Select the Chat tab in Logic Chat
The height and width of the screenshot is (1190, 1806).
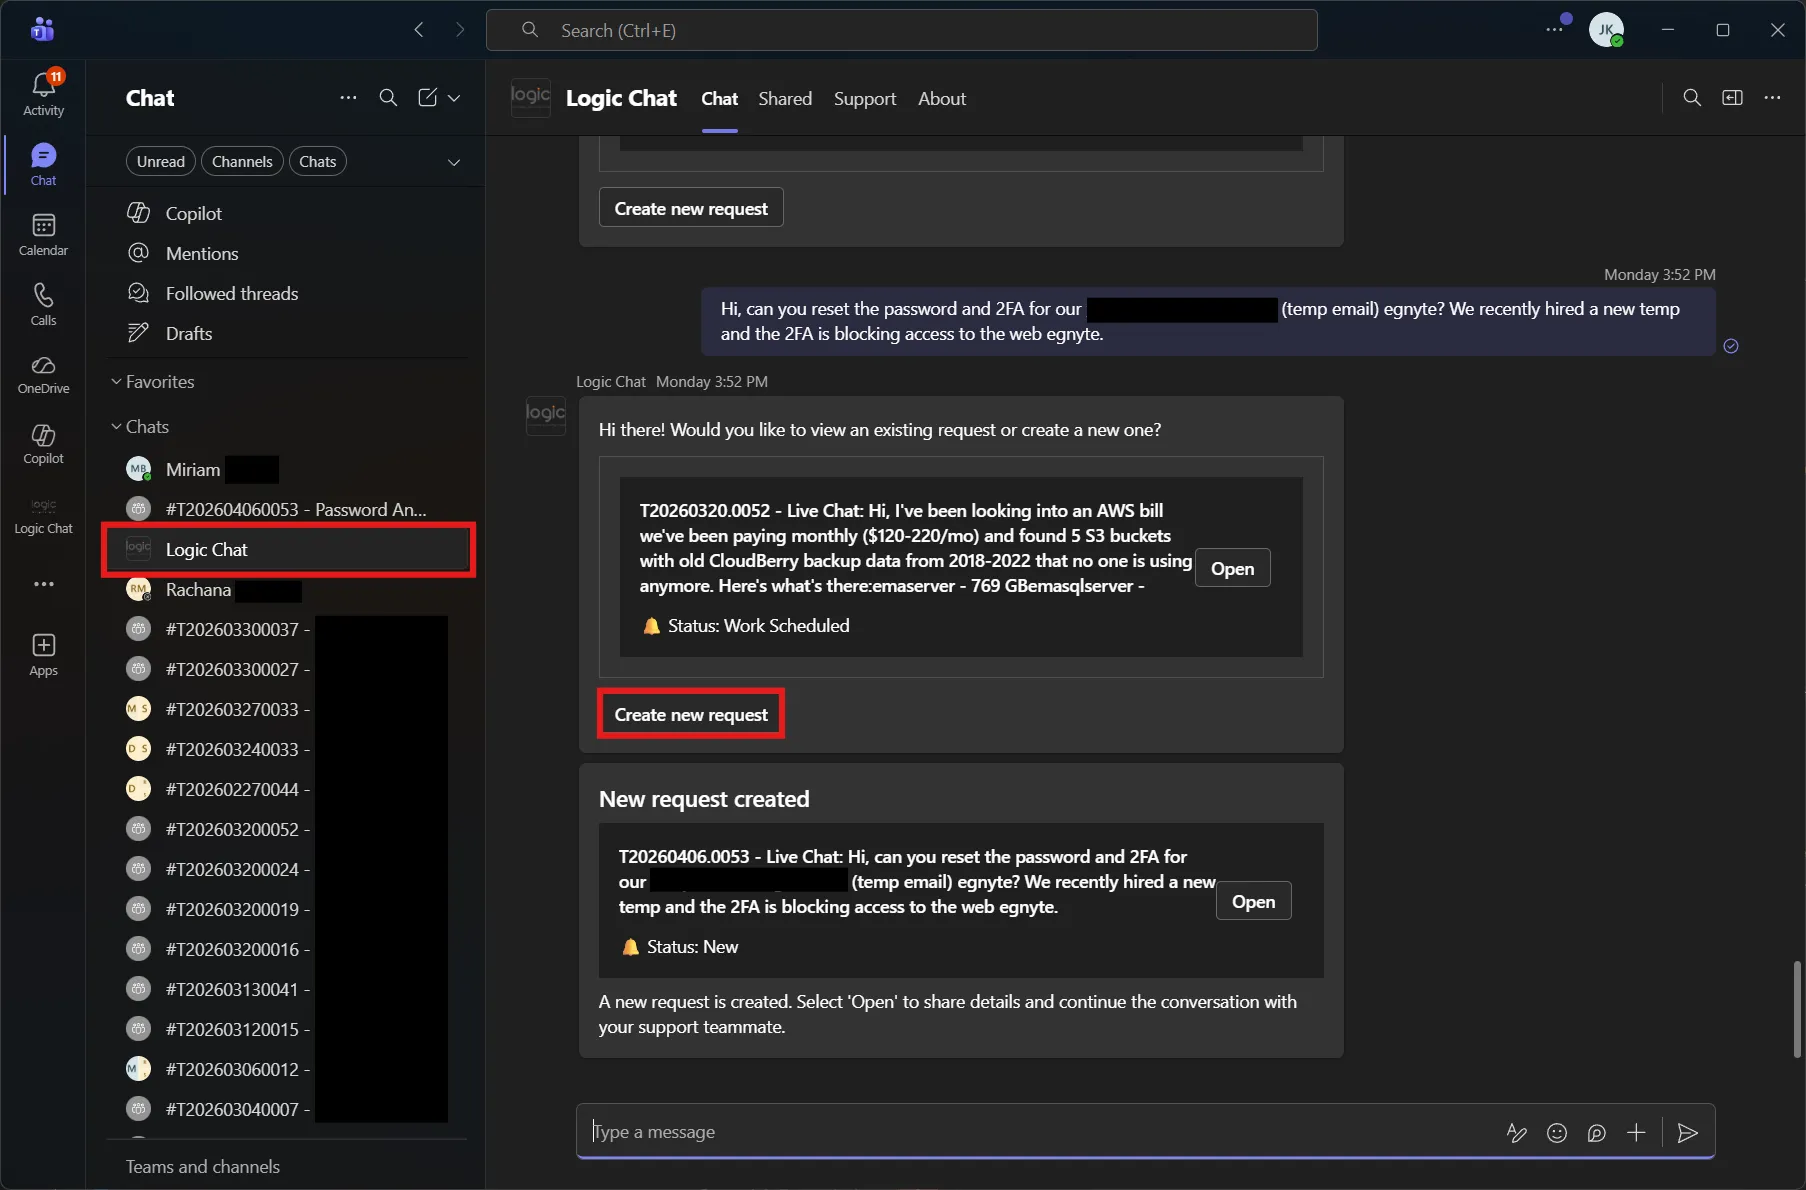[719, 98]
